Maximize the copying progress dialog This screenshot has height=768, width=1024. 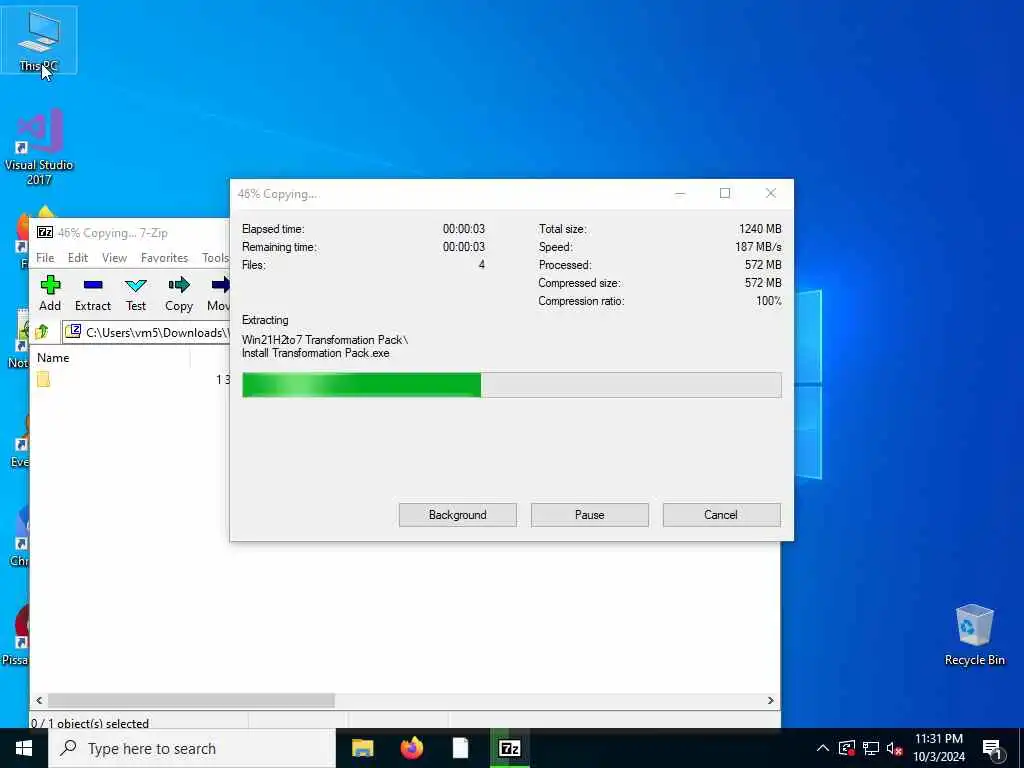tap(725, 193)
